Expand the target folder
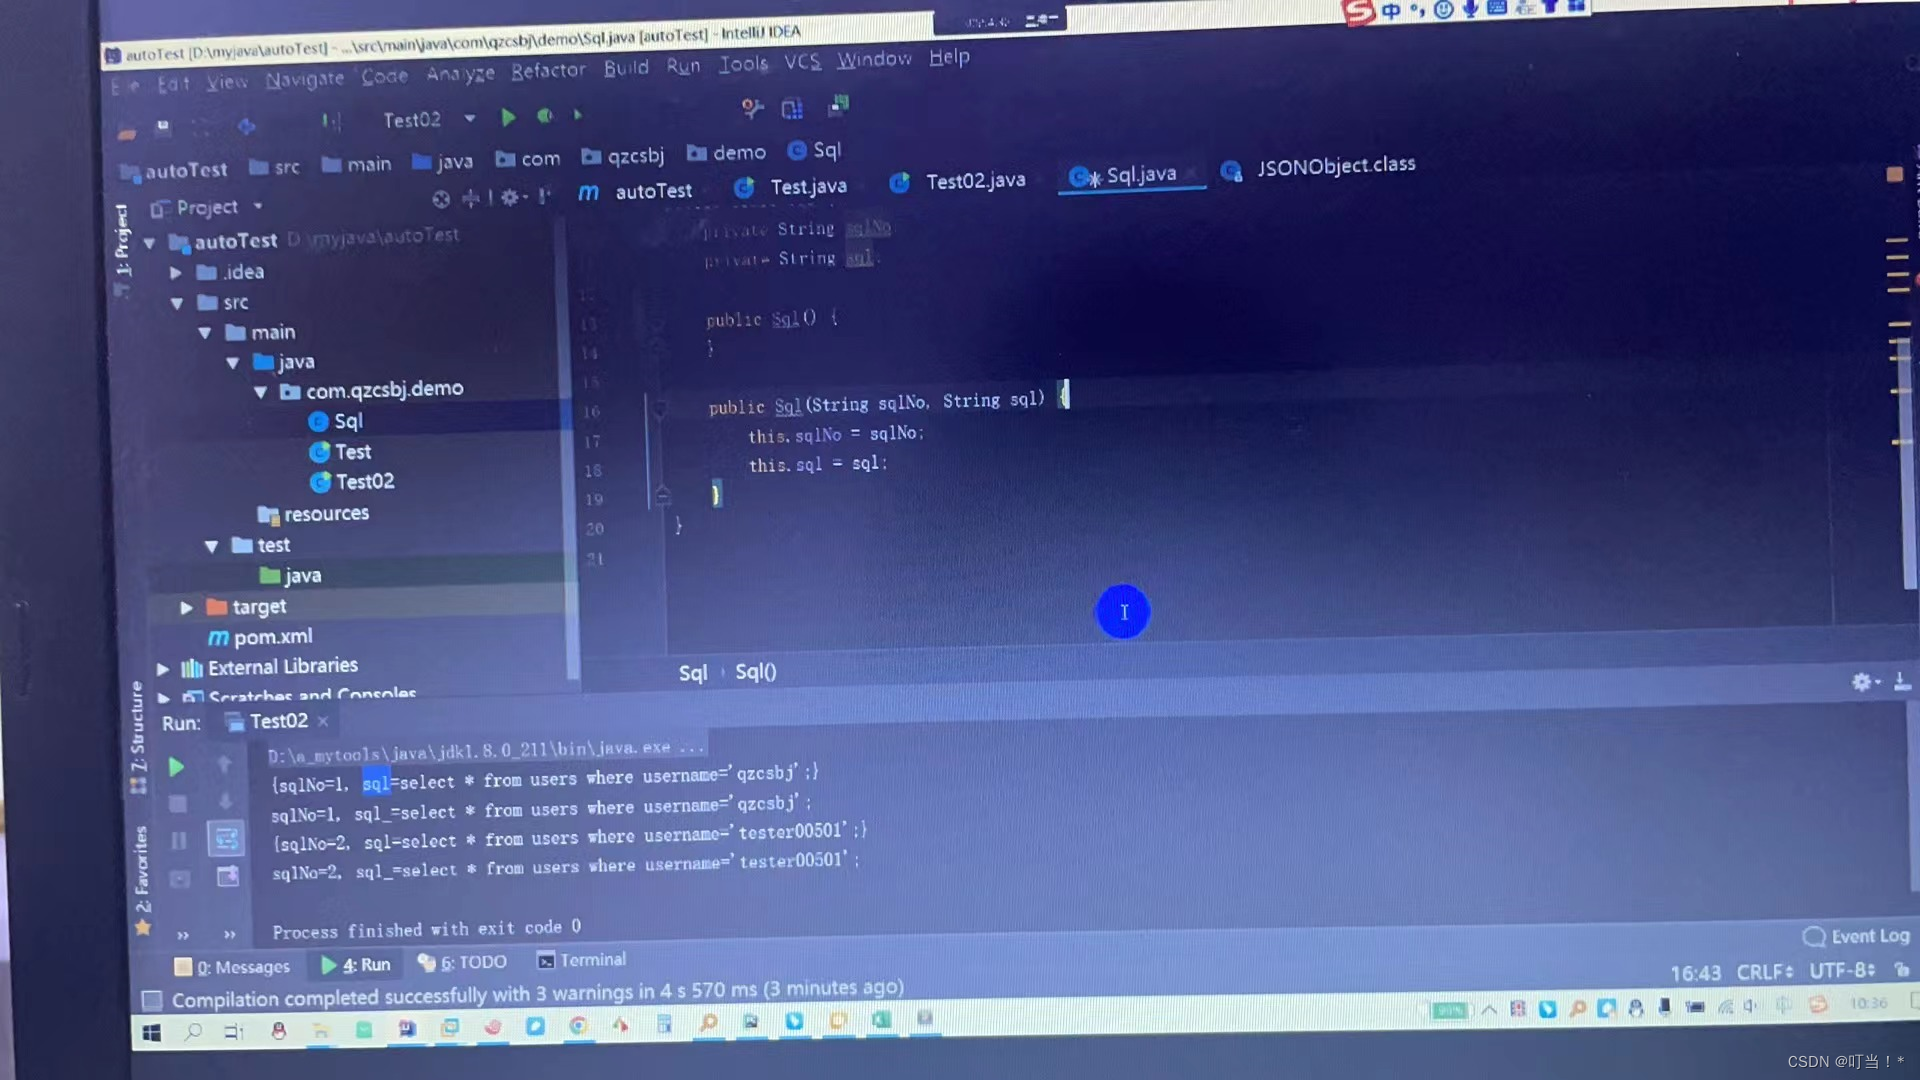Viewport: 1920px width, 1080px height. 186,607
